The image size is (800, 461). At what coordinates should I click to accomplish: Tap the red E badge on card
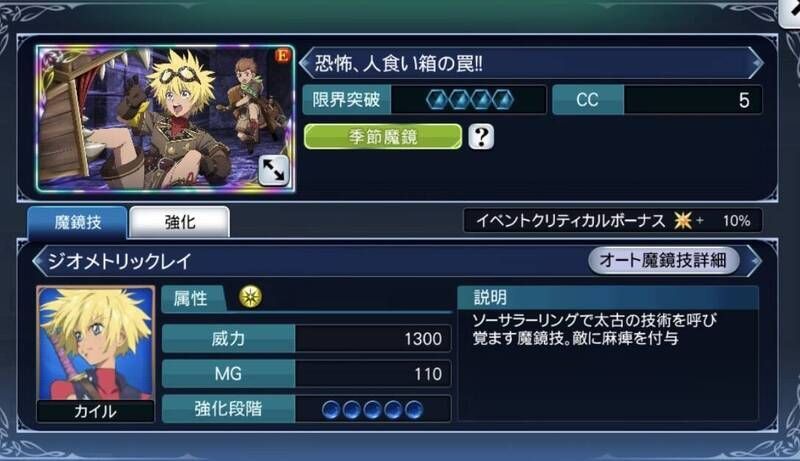282,55
